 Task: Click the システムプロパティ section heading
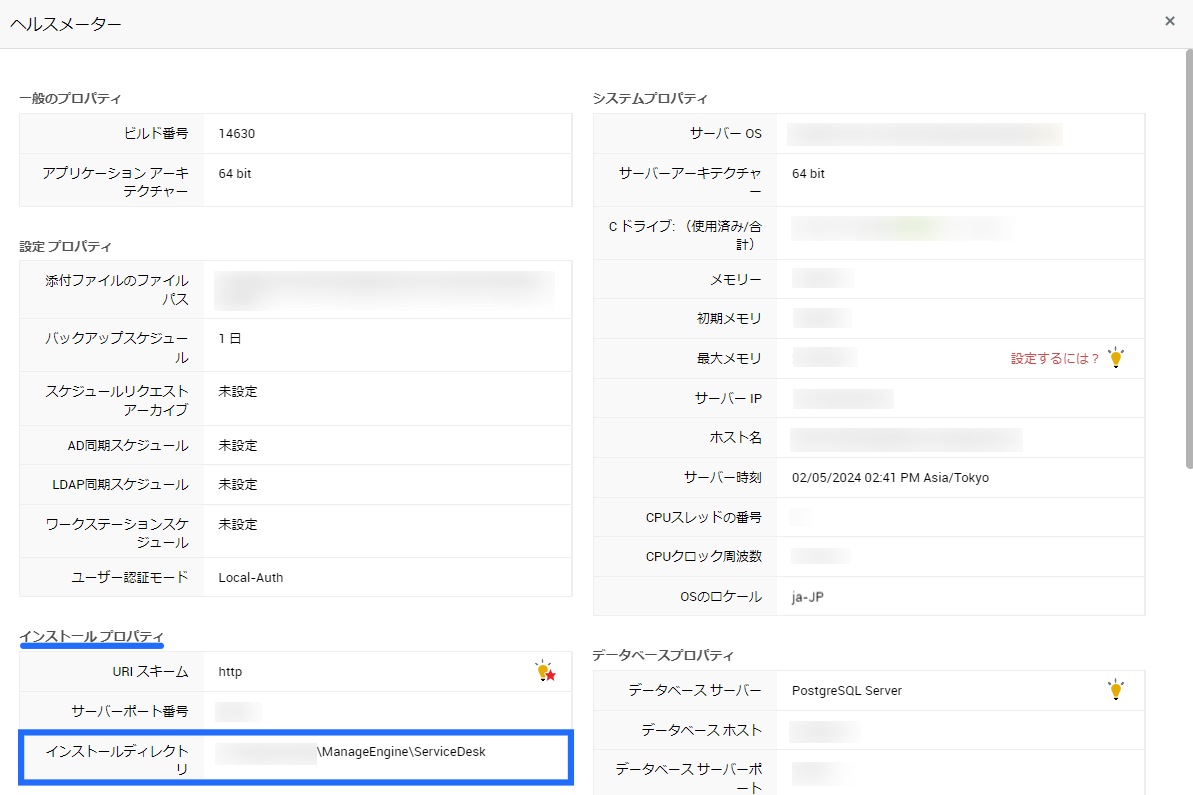coord(650,98)
